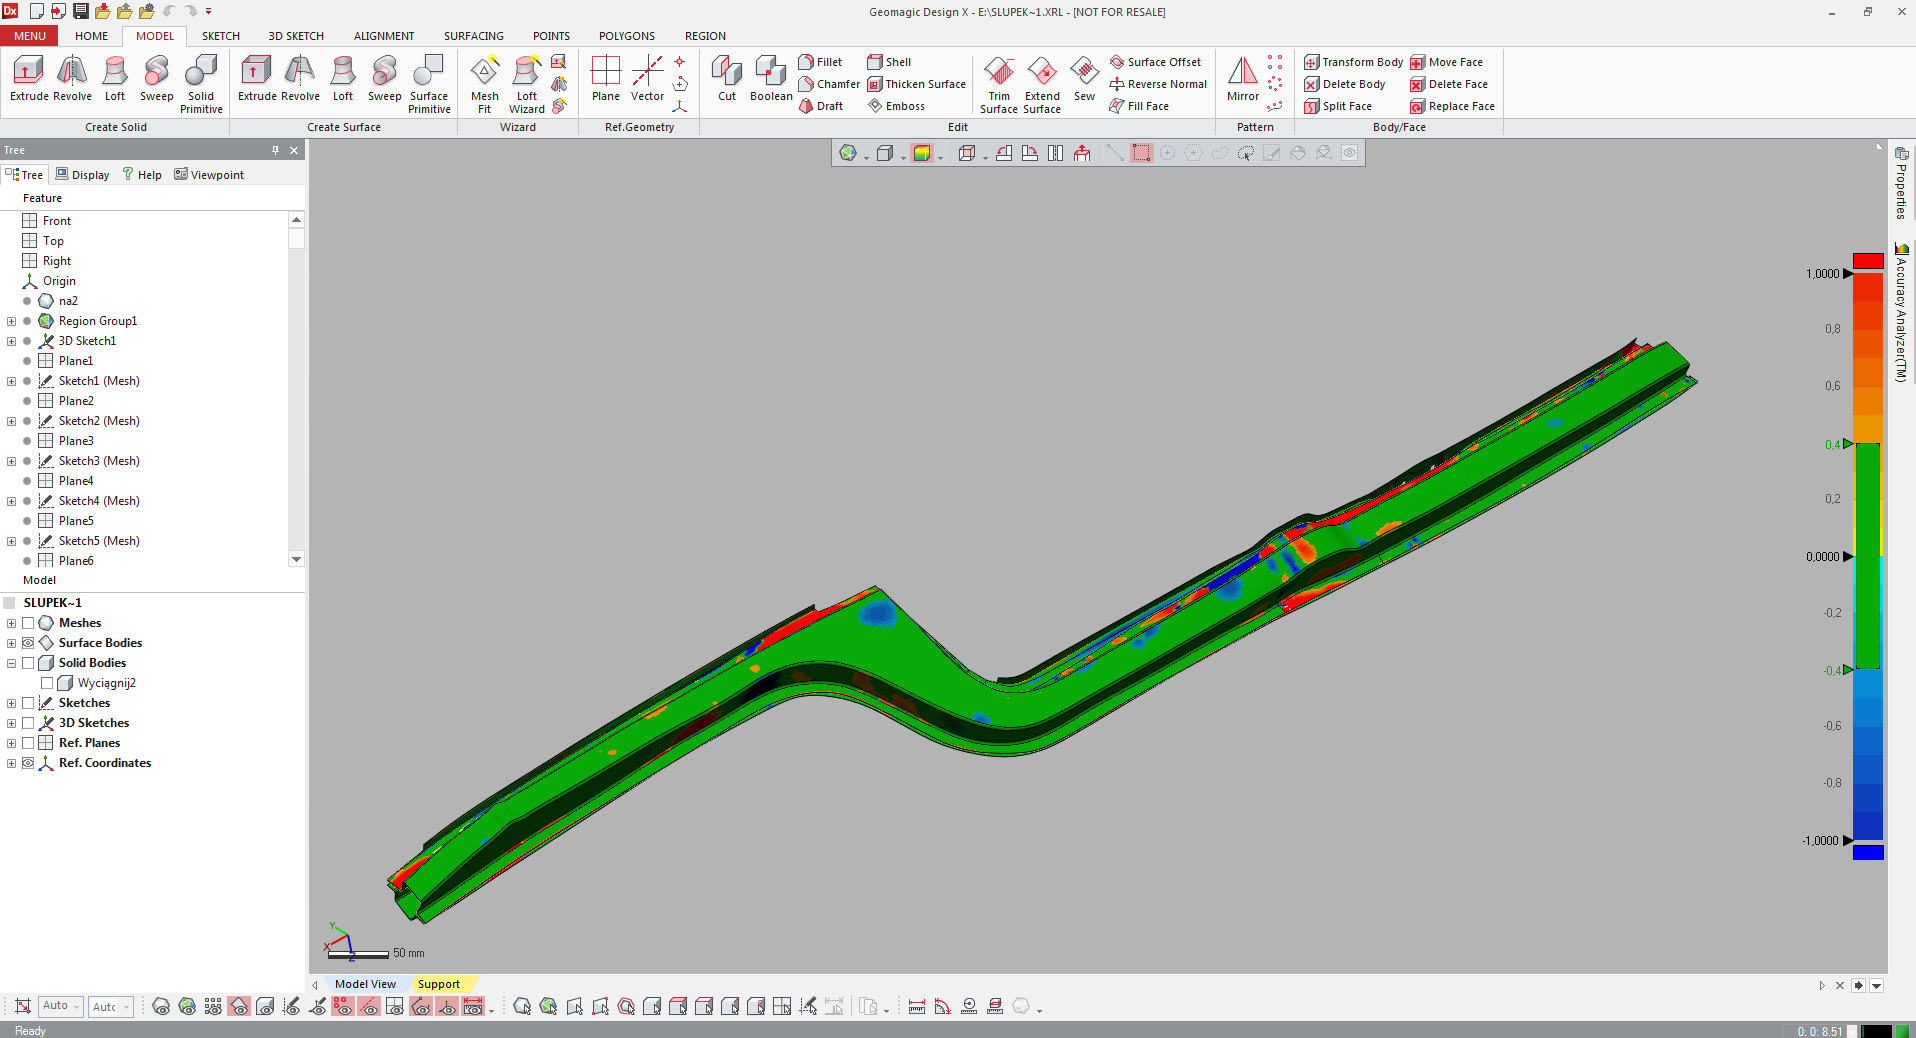Click the Fillet button

[820, 62]
